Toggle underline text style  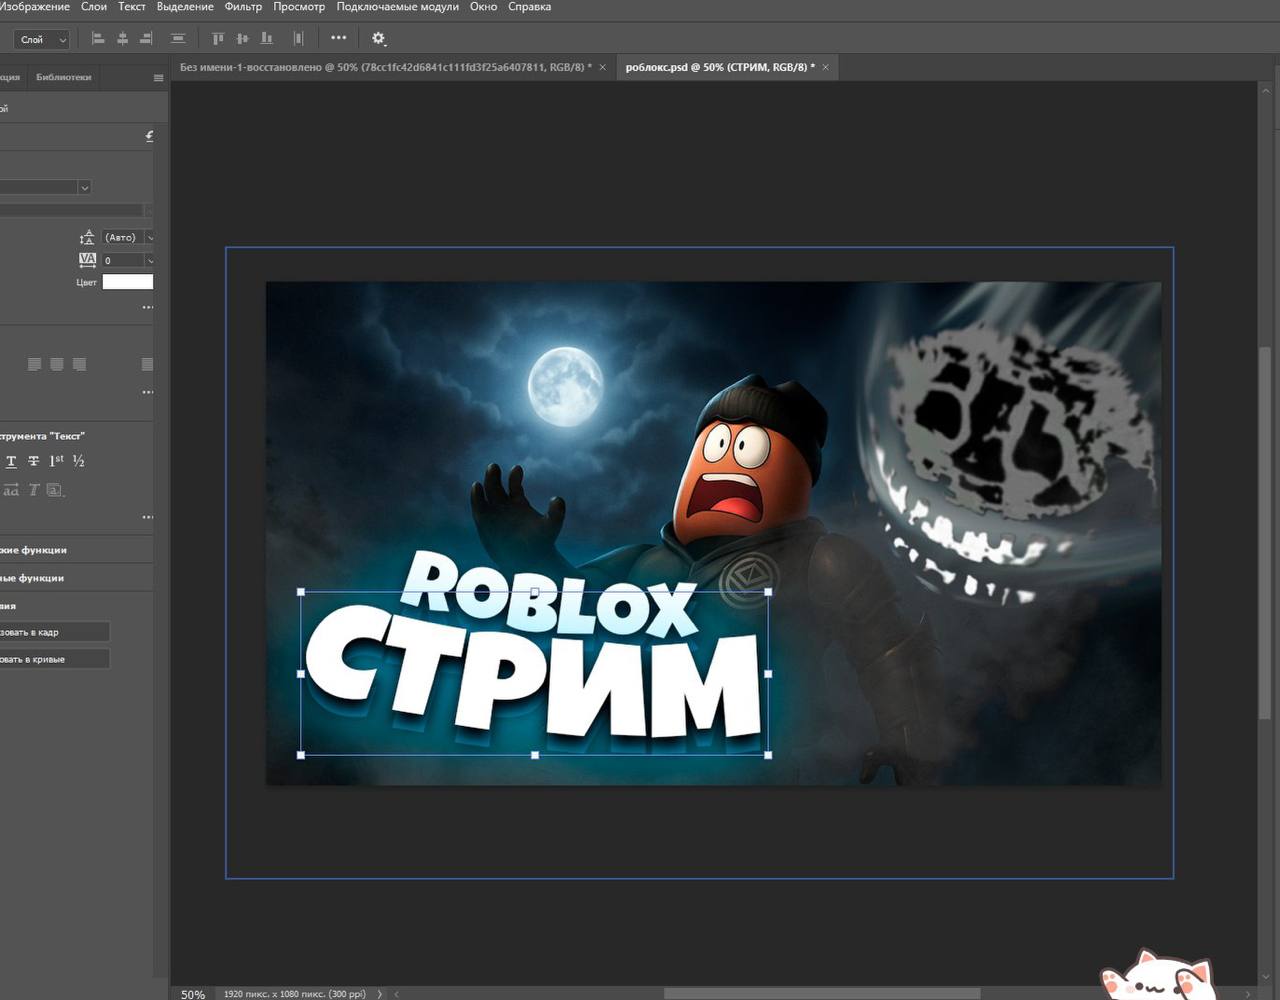(11, 461)
